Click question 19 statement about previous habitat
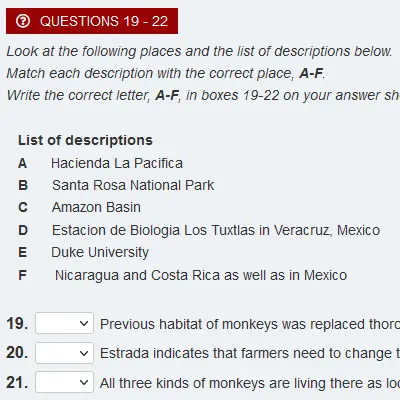The height and width of the screenshot is (400, 400). (250, 324)
